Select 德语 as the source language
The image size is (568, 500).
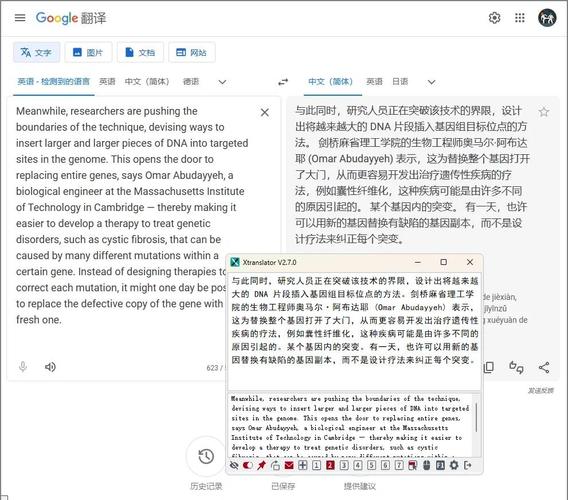pos(191,82)
